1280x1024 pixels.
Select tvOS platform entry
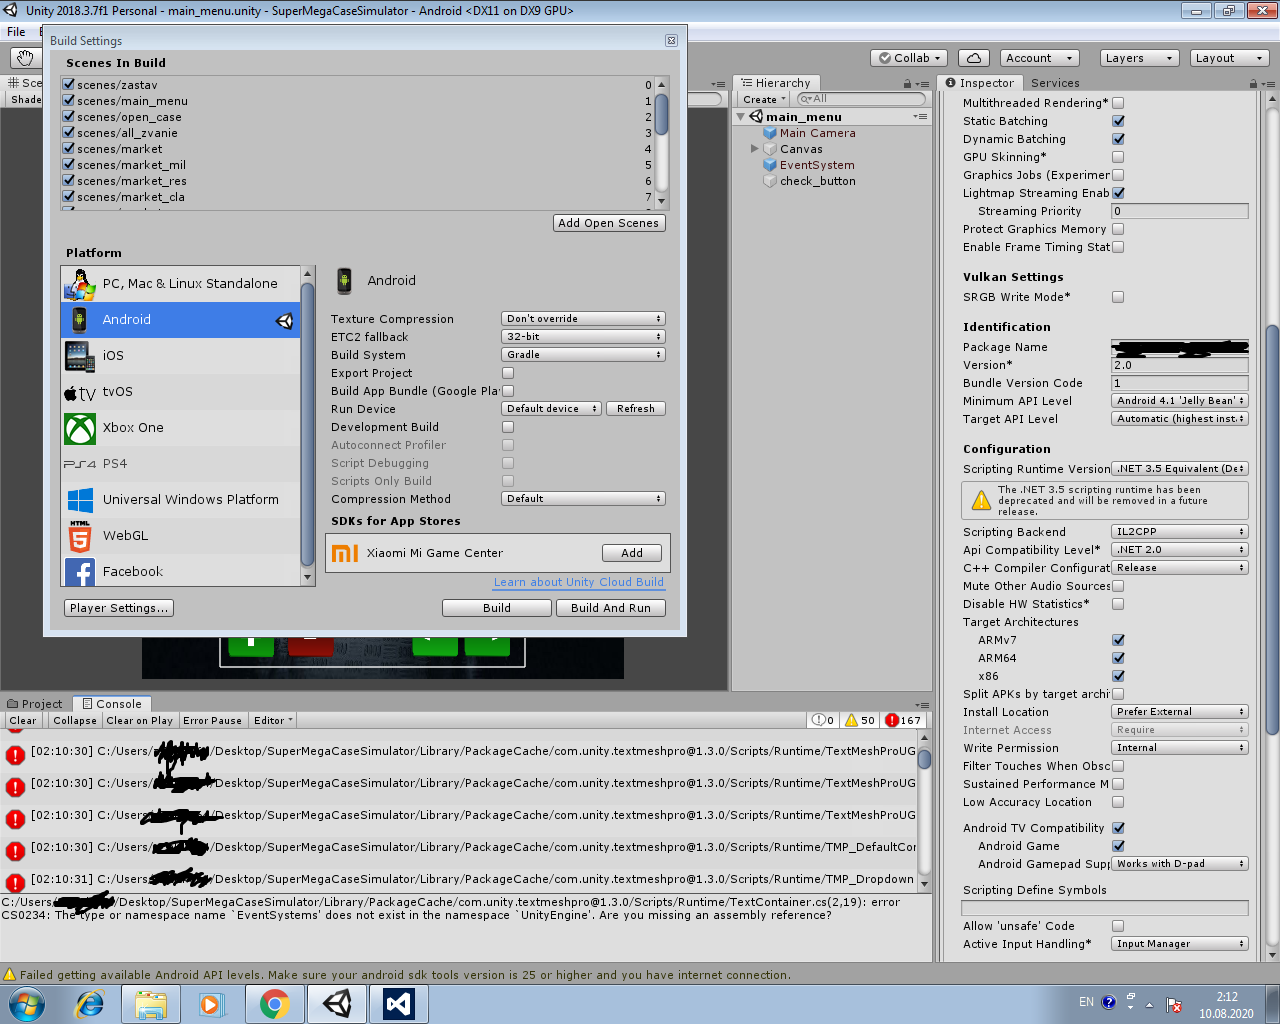point(180,392)
